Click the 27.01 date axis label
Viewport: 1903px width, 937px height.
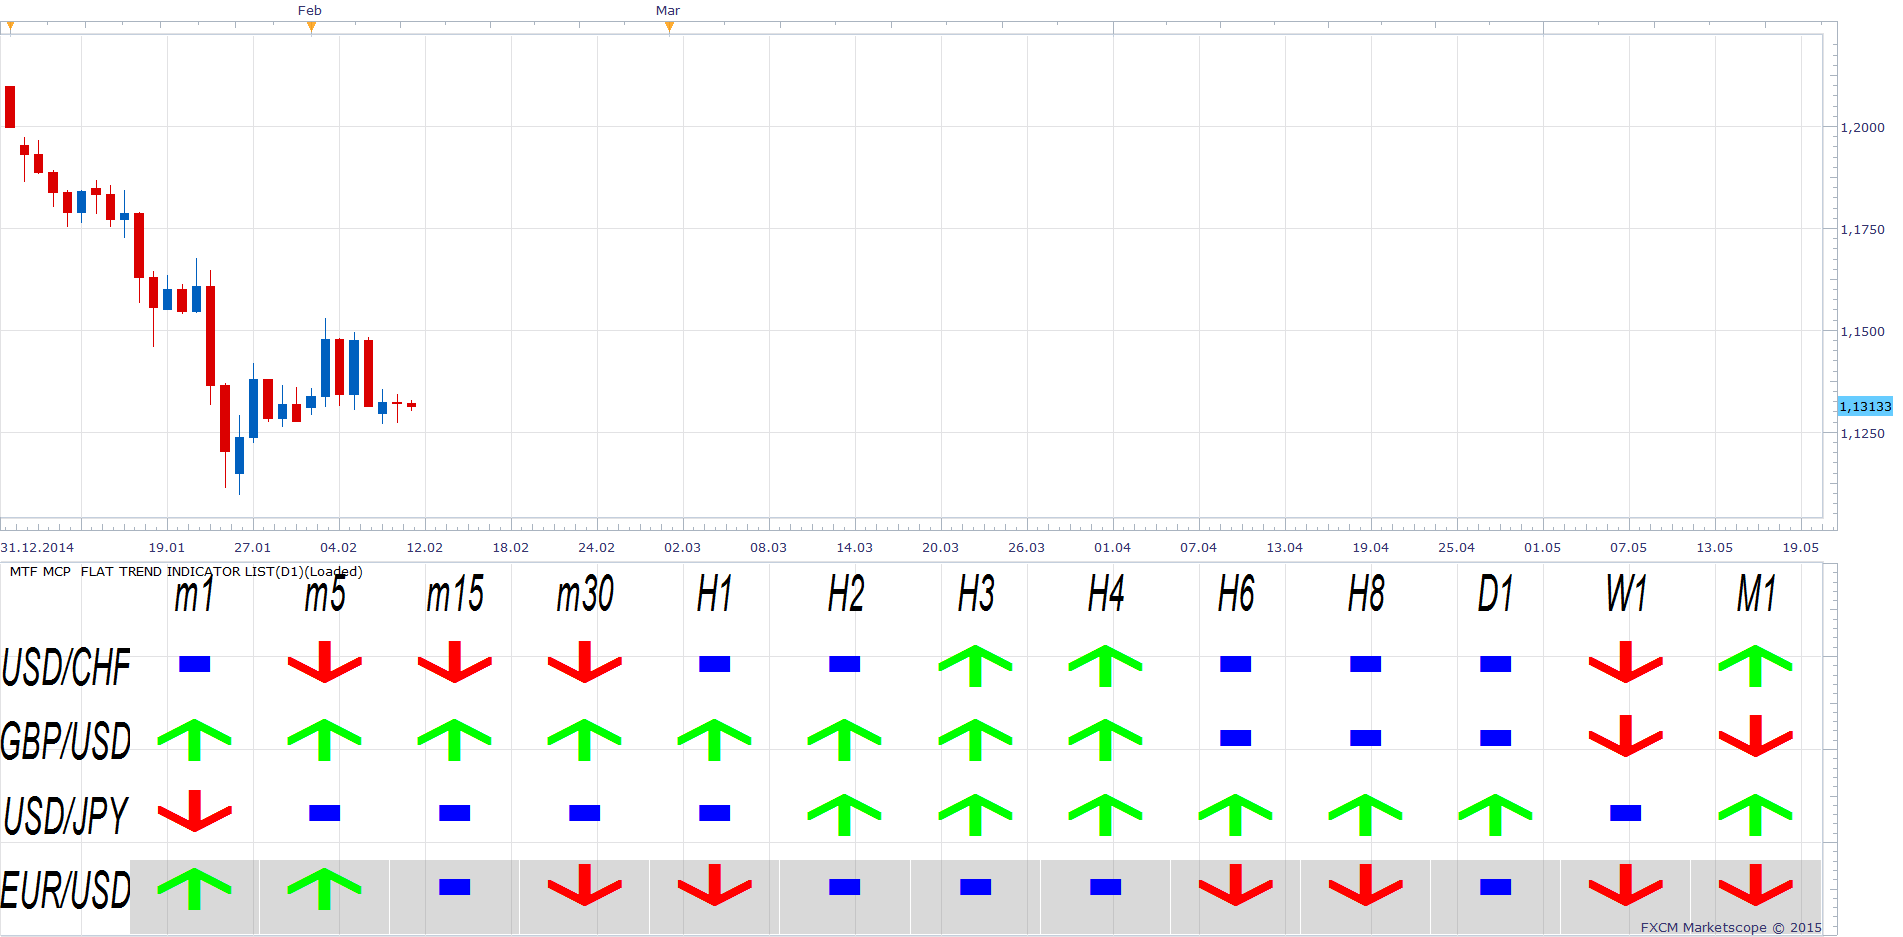[x=253, y=547]
